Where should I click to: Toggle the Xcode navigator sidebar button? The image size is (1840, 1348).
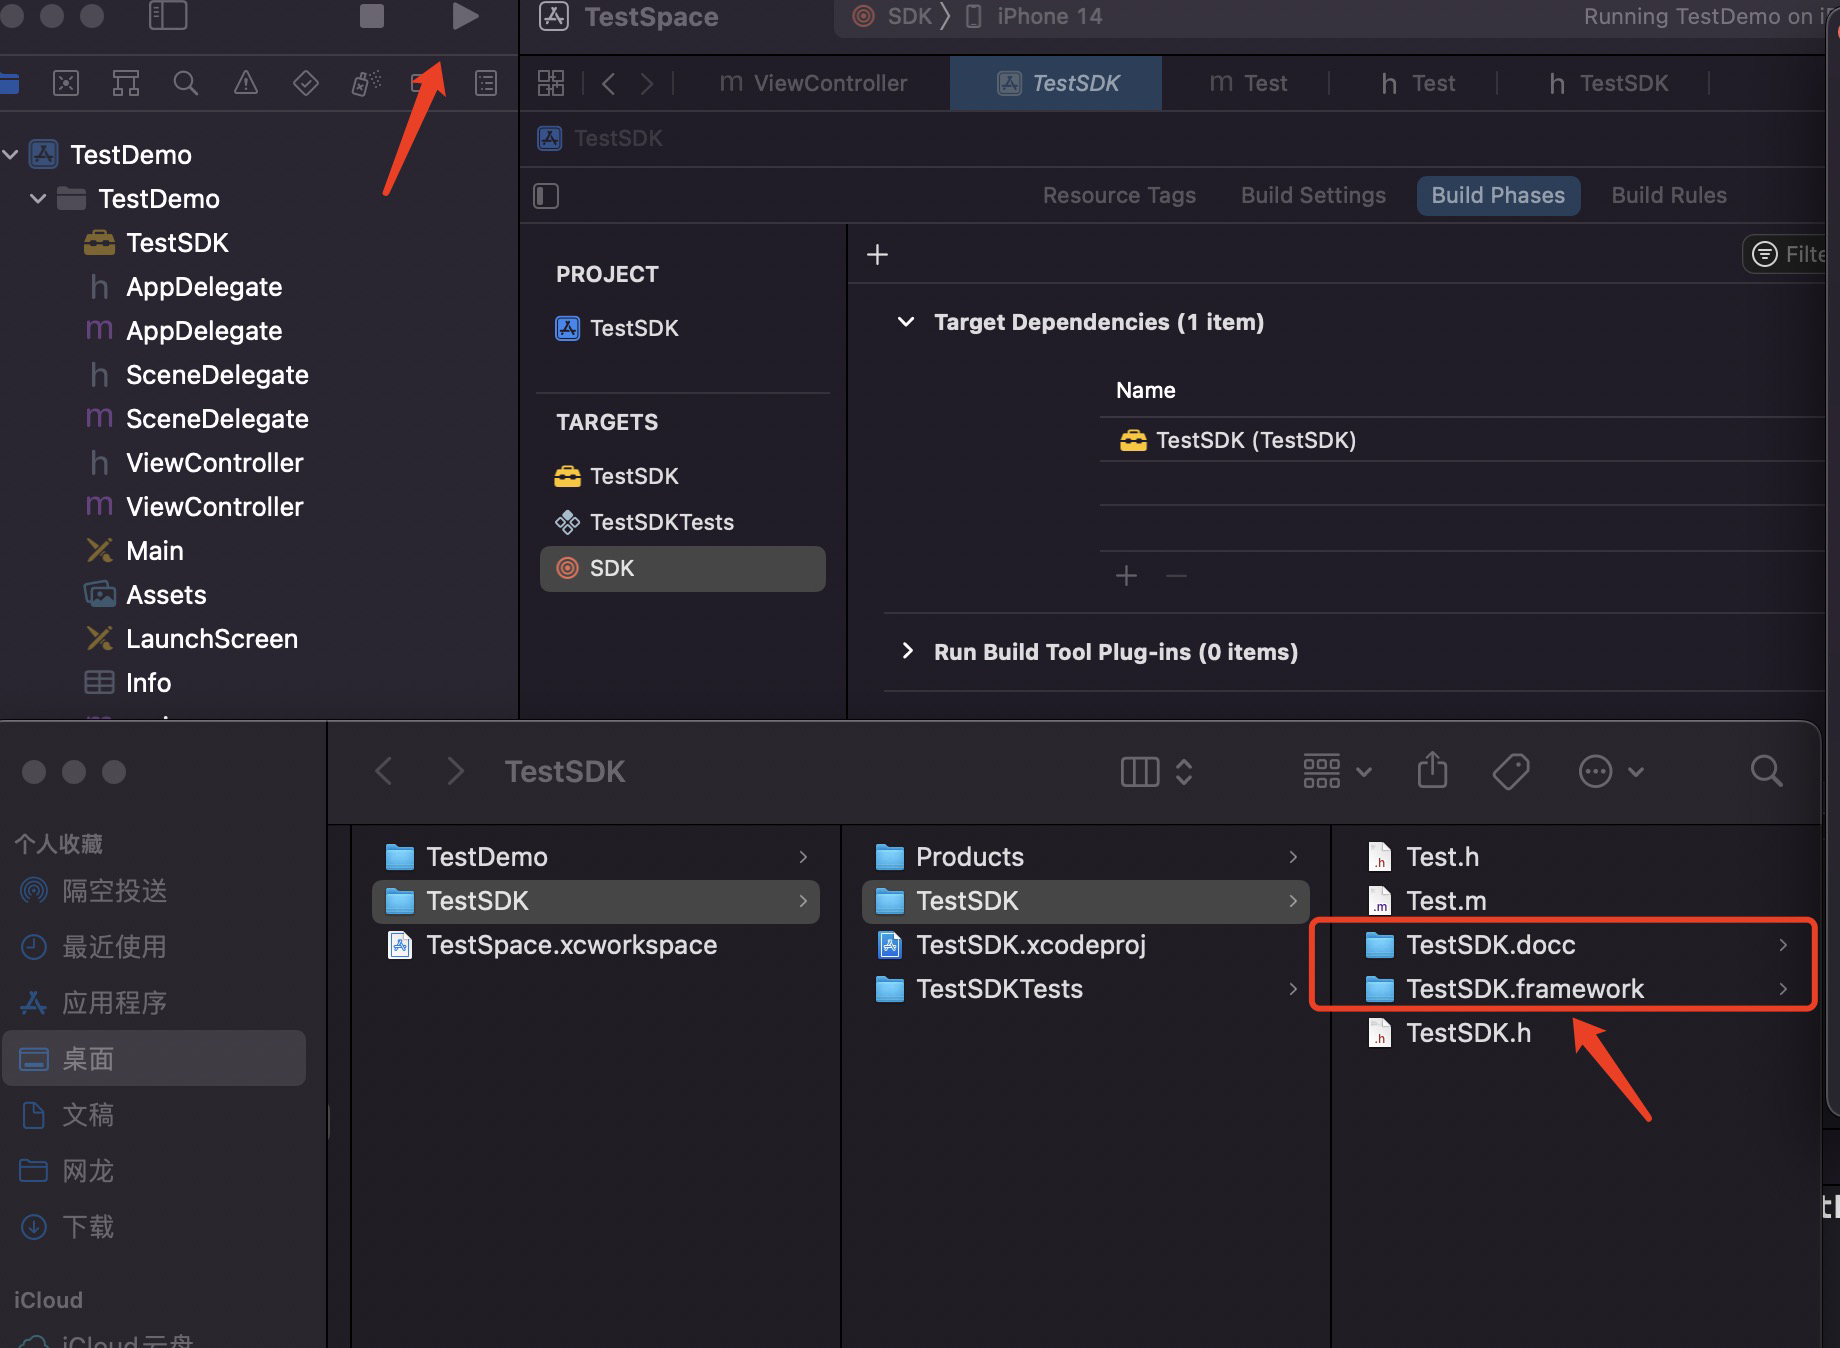pyautogui.click(x=168, y=15)
